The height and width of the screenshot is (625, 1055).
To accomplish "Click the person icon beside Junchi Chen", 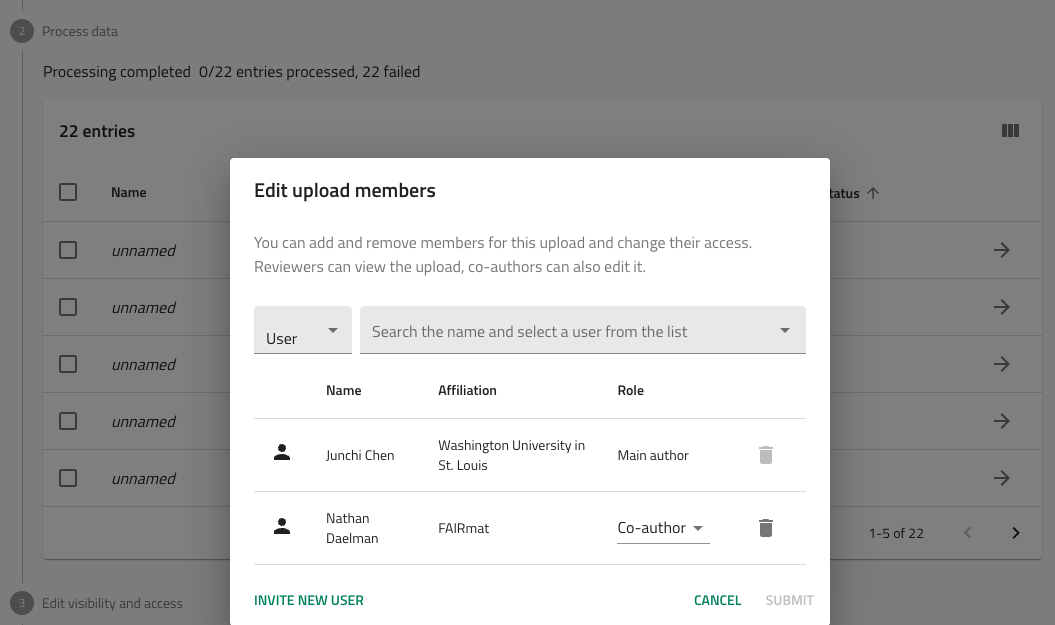I will [x=282, y=454].
